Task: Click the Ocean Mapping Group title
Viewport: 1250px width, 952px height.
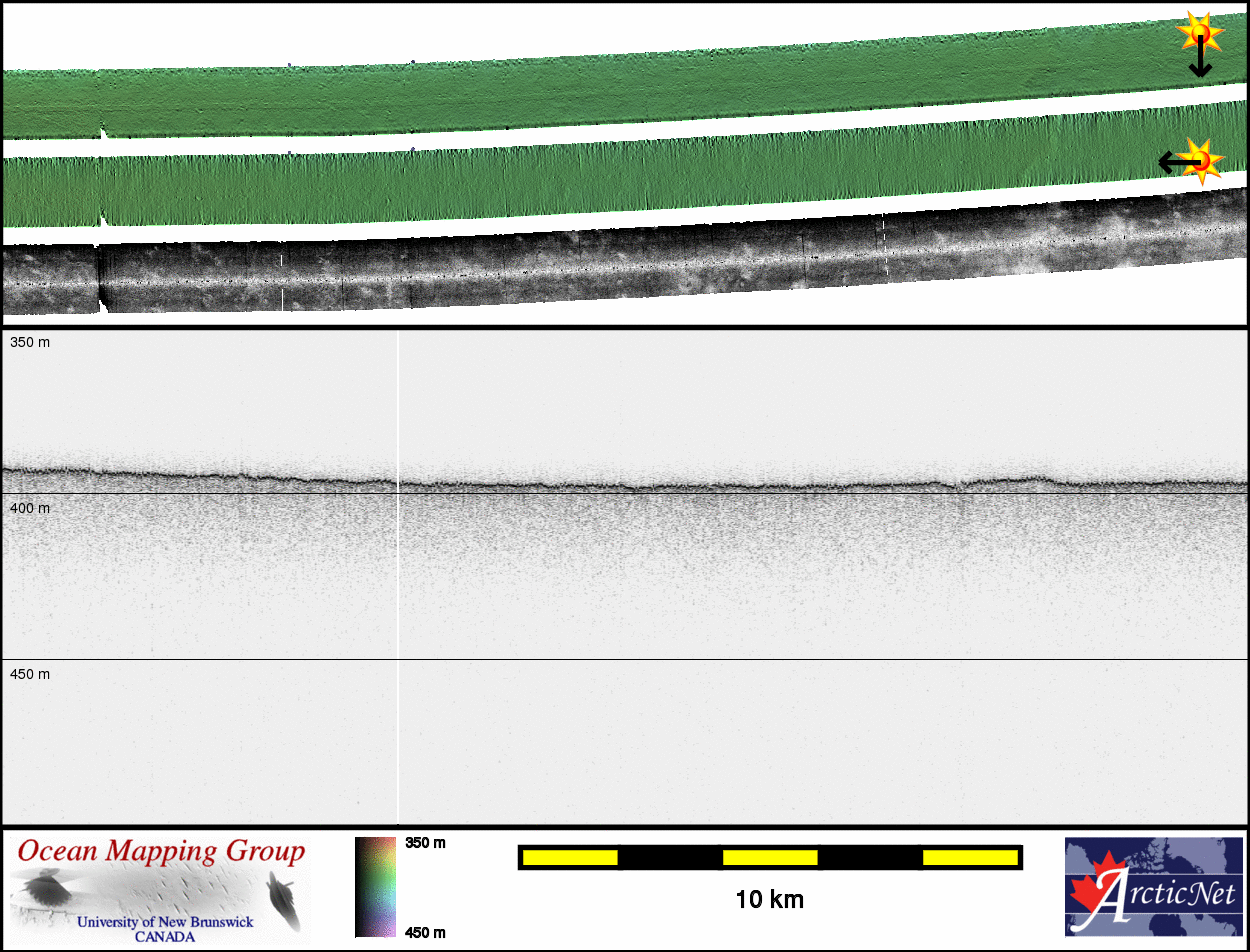Action: tap(161, 852)
